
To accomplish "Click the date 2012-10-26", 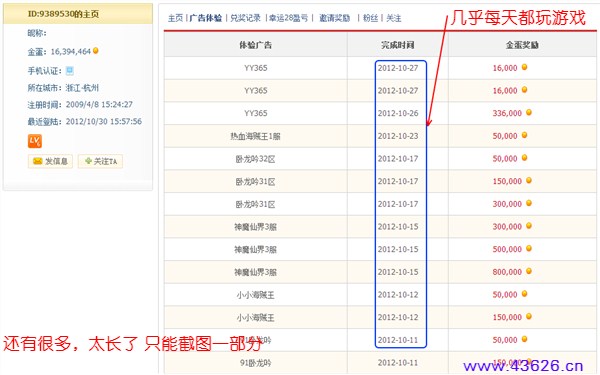I will (x=398, y=113).
